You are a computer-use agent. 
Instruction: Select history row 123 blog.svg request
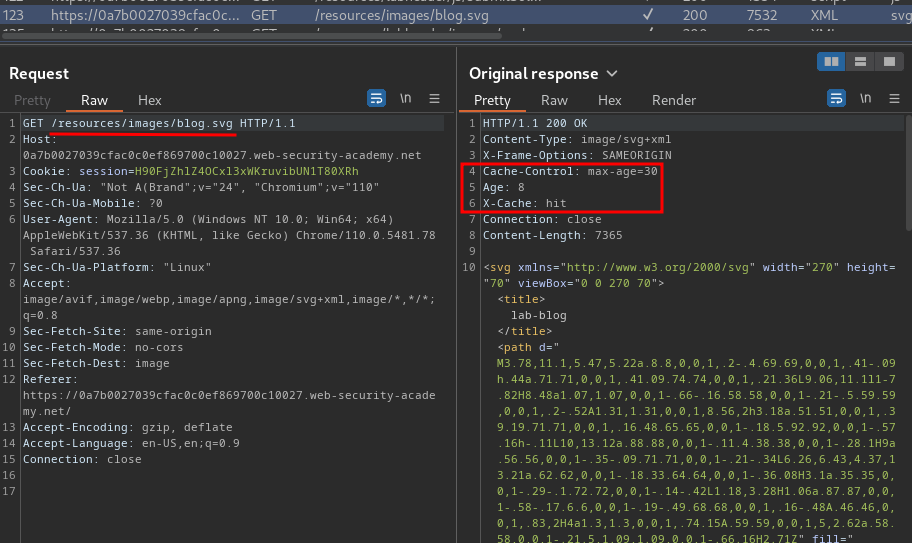click(456, 15)
